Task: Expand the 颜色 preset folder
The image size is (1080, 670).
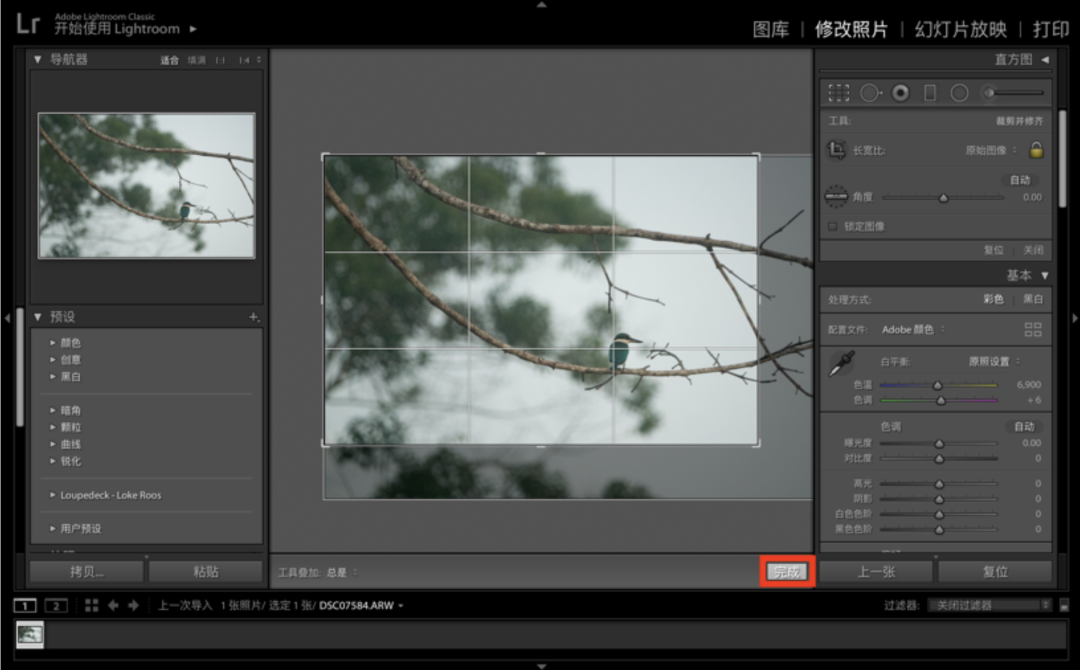Action: (x=70, y=343)
